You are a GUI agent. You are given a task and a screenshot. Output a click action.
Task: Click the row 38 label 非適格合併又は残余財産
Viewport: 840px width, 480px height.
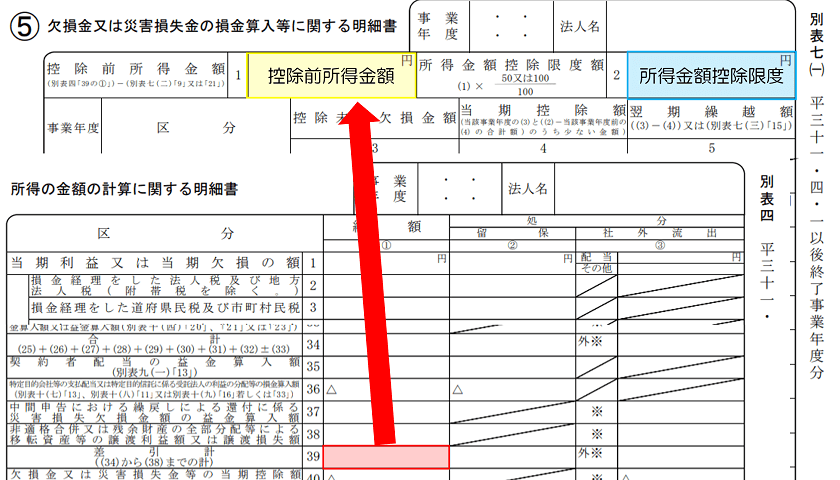[x=155, y=434]
